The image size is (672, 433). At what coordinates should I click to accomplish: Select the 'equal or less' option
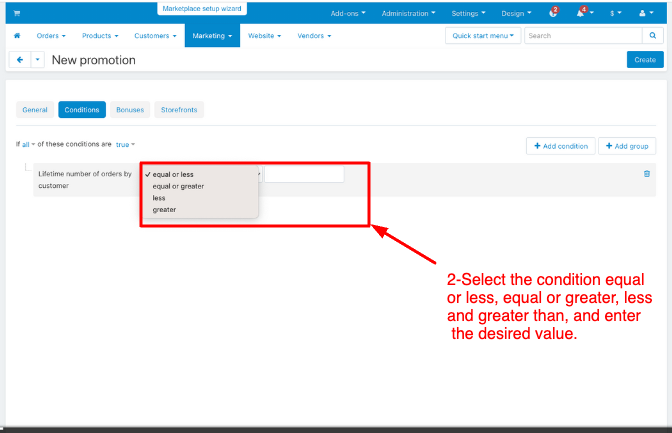click(173, 174)
